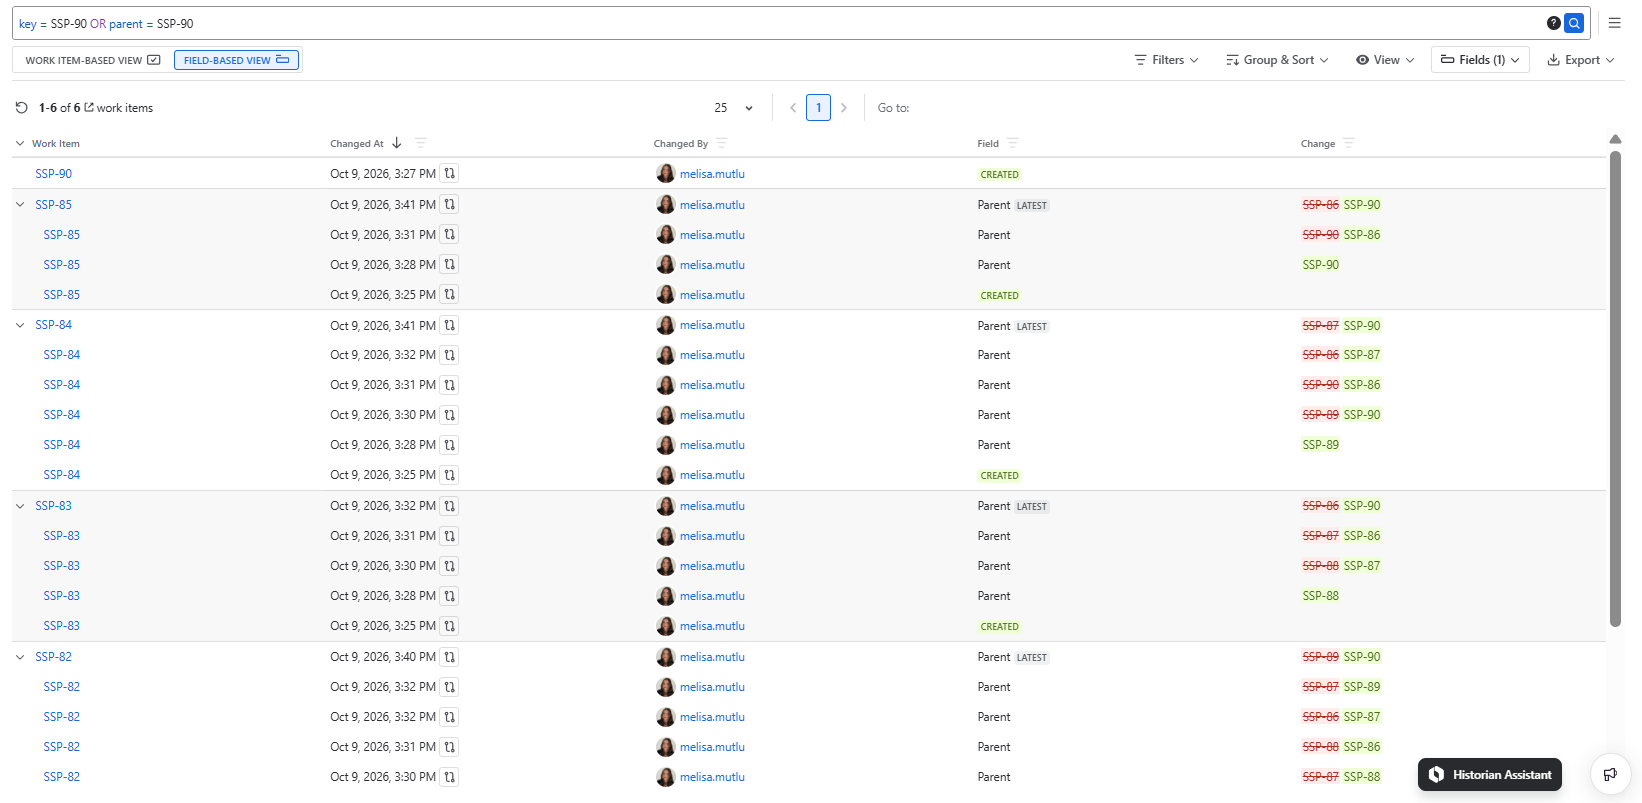The image size is (1642, 803).
Task: Select page 1 button
Action: pos(818,107)
